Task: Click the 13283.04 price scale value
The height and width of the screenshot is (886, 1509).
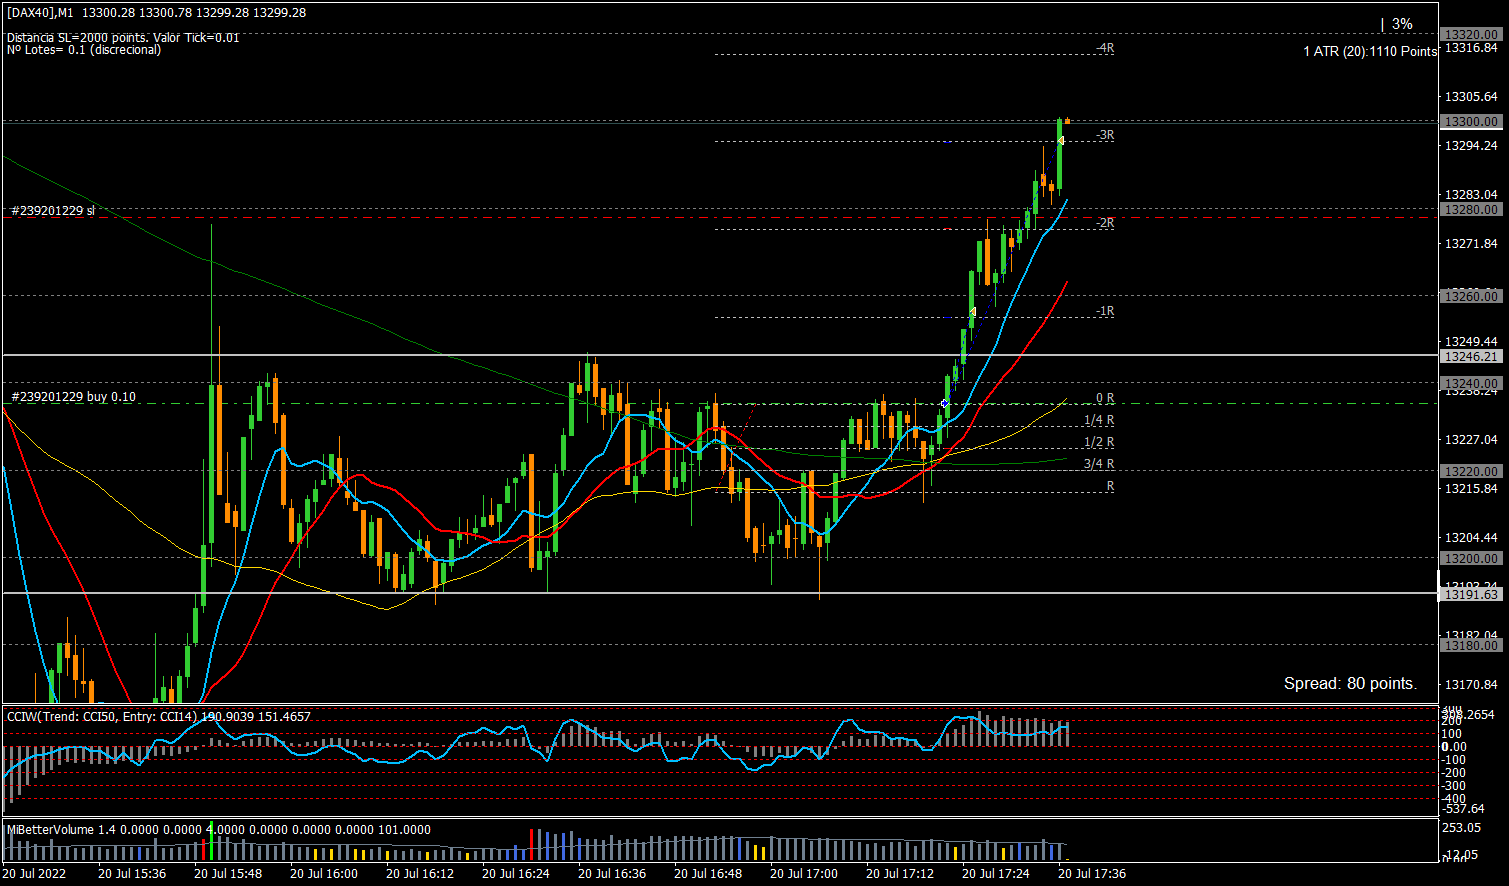Action: click(x=1471, y=195)
